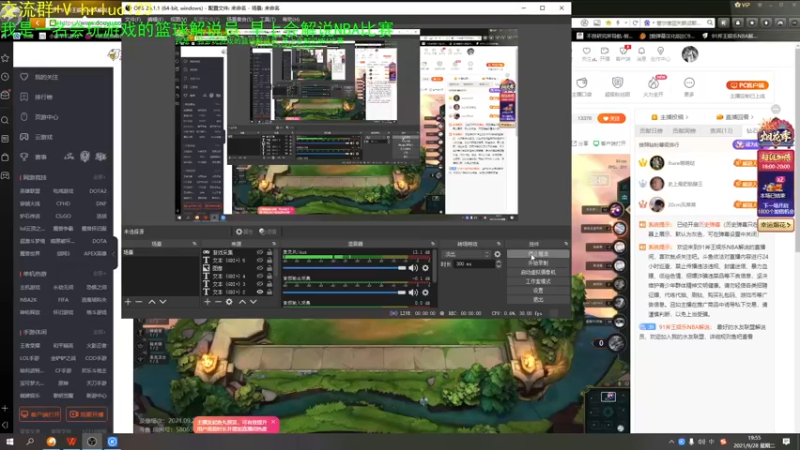Click the heart follow icon in Douyu header
Viewport: 800px width, 450px height.
[x=587, y=53]
